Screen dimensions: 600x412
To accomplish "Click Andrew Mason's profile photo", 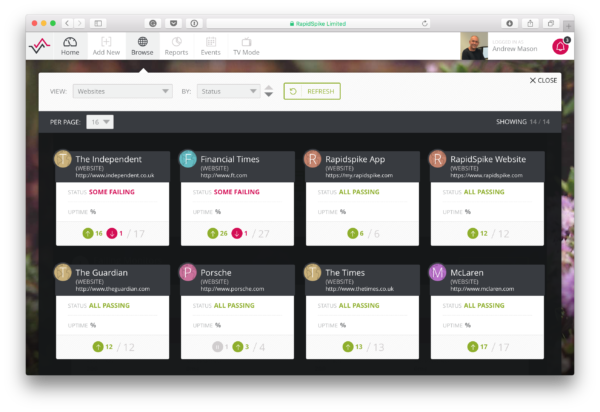I will point(474,46).
